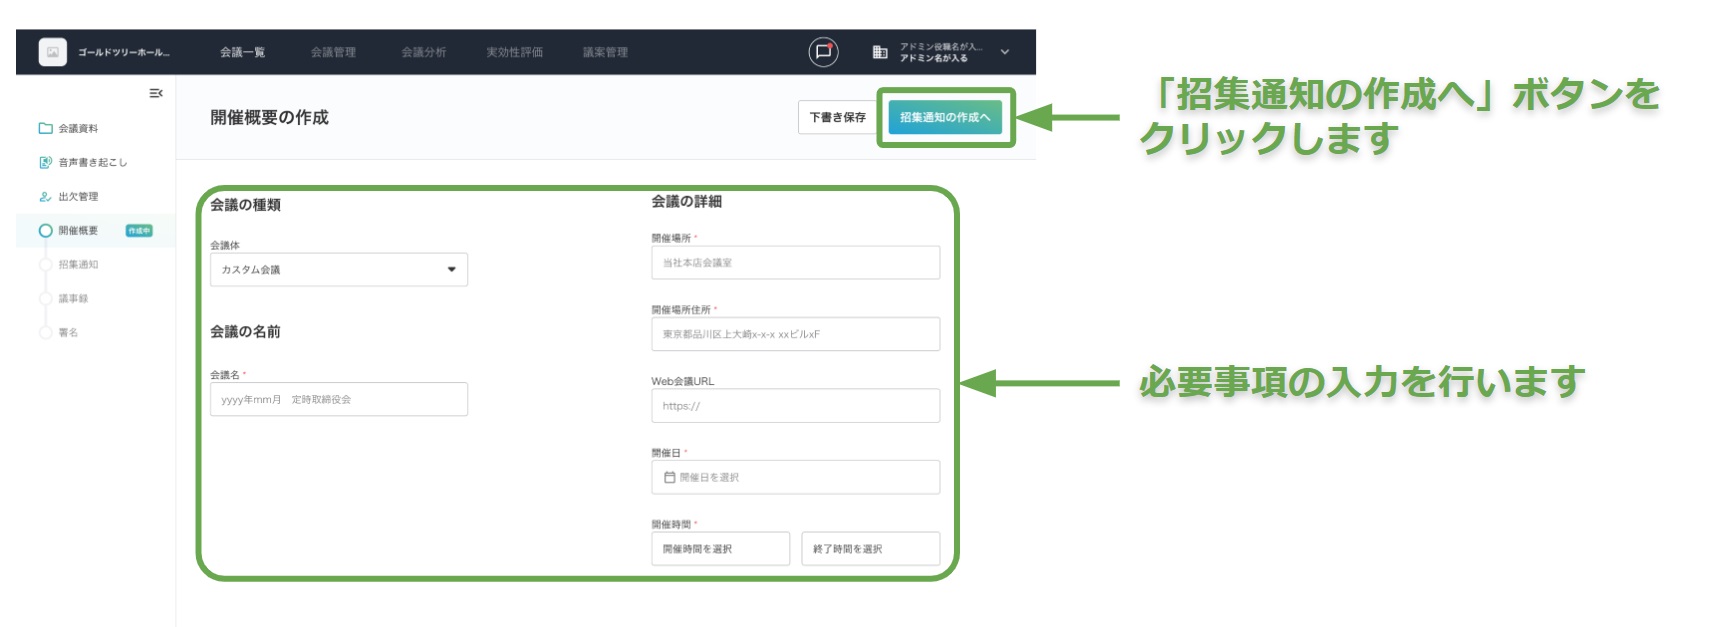
Task: Click the 音声書き起こし transcription icon
Action: [x=45, y=162]
